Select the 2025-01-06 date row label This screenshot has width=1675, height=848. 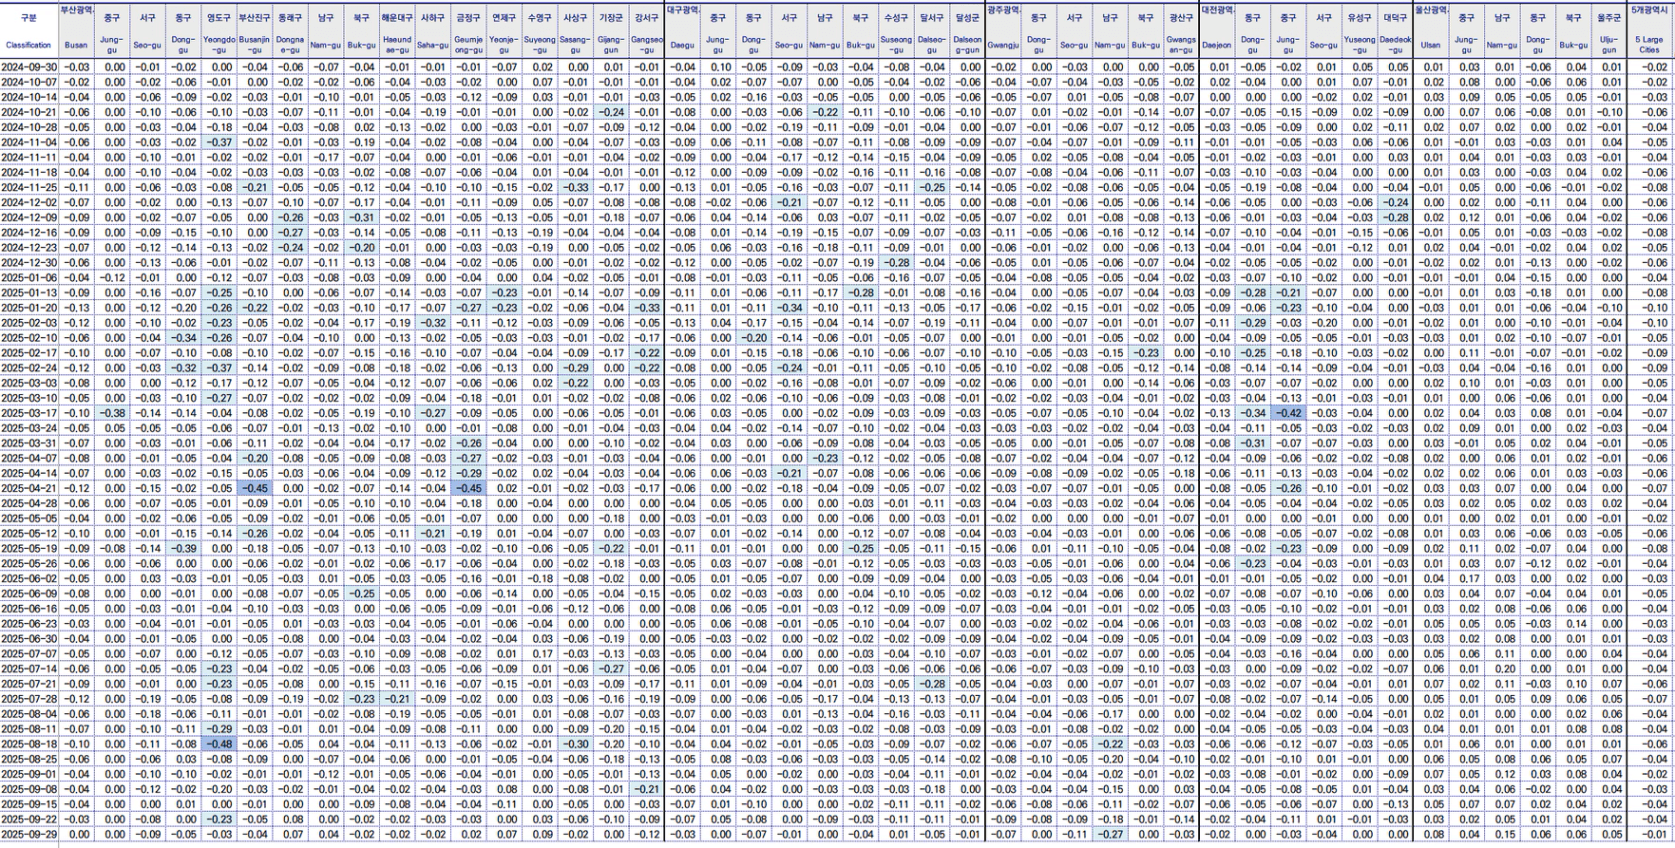pyautogui.click(x=29, y=278)
